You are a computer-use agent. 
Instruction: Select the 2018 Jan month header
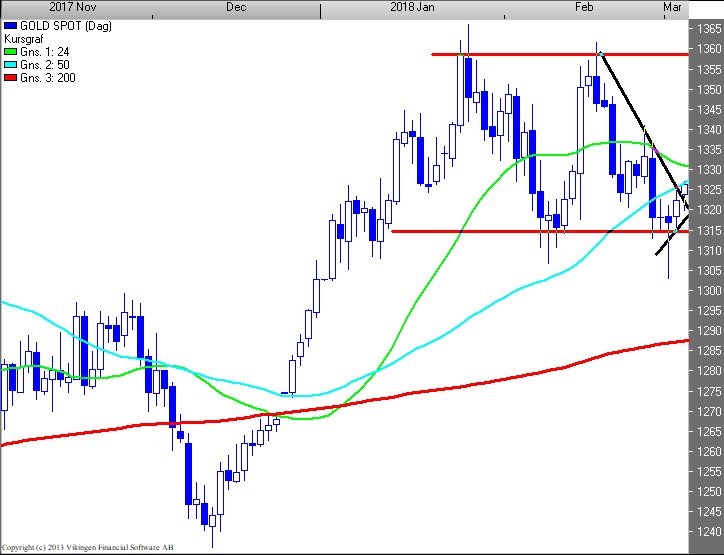point(413,7)
